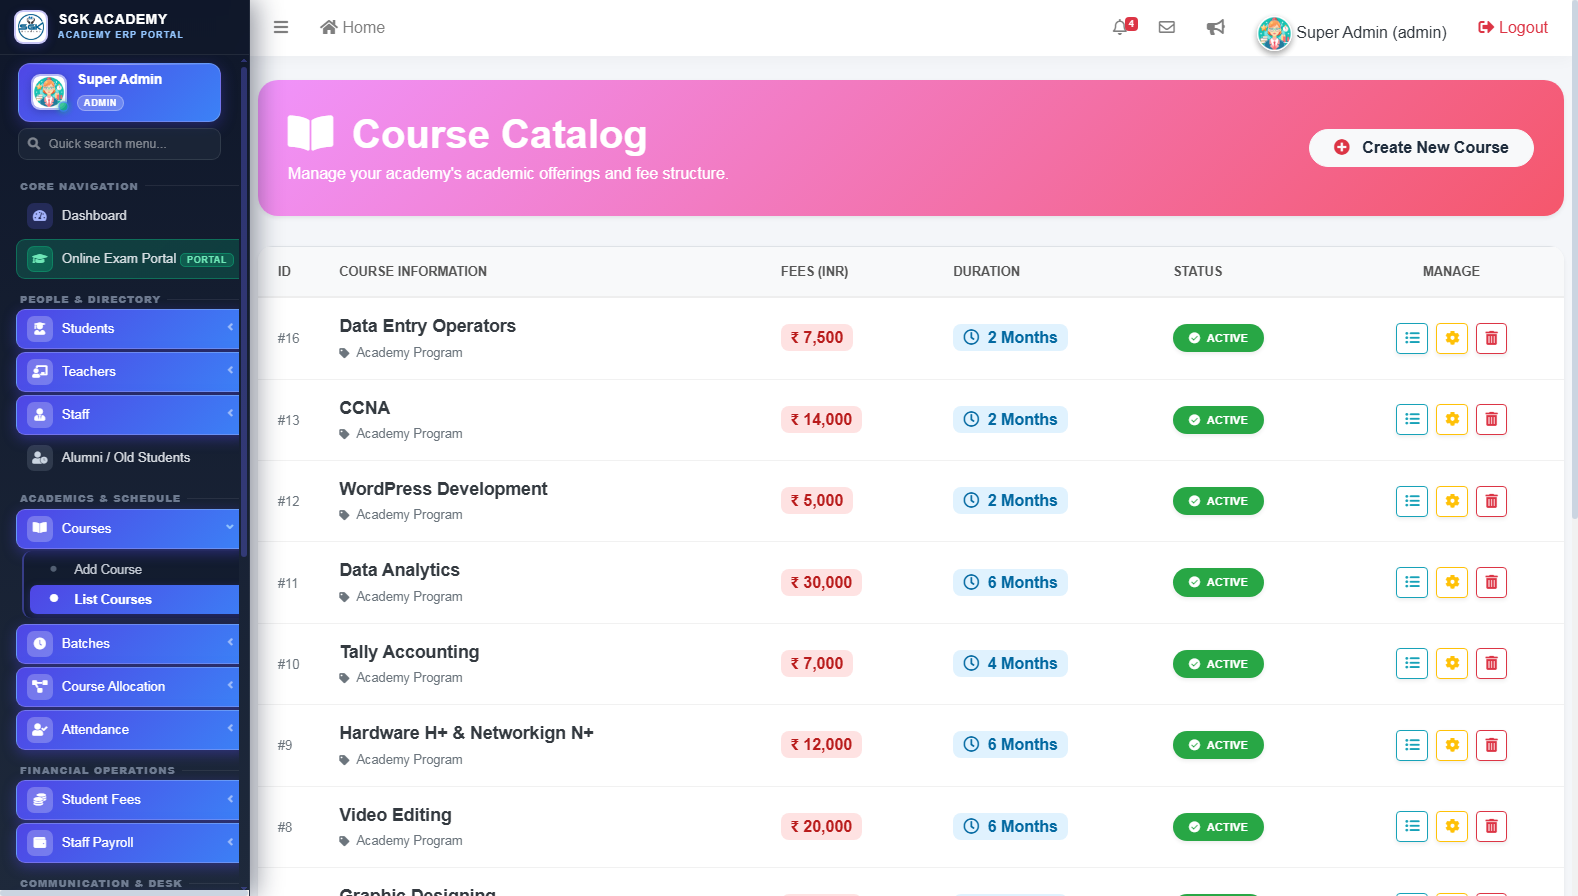Image resolution: width=1578 pixels, height=896 pixels.
Task: Open settings for Data Analytics course
Action: pos(1452,582)
